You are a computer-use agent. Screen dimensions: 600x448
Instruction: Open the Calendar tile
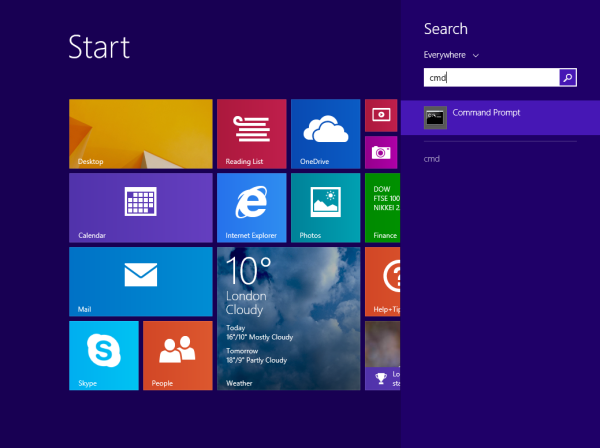[x=141, y=208]
